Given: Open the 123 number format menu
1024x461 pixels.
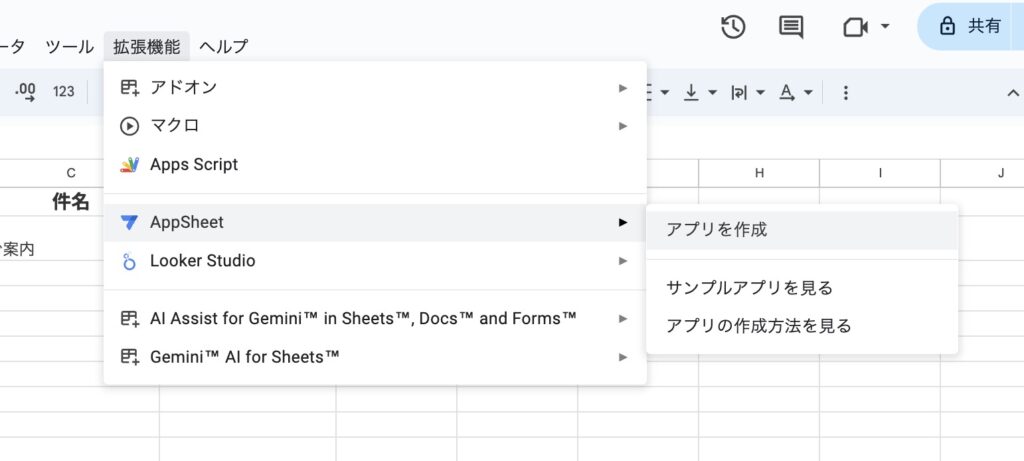Looking at the screenshot, I should click(63, 92).
